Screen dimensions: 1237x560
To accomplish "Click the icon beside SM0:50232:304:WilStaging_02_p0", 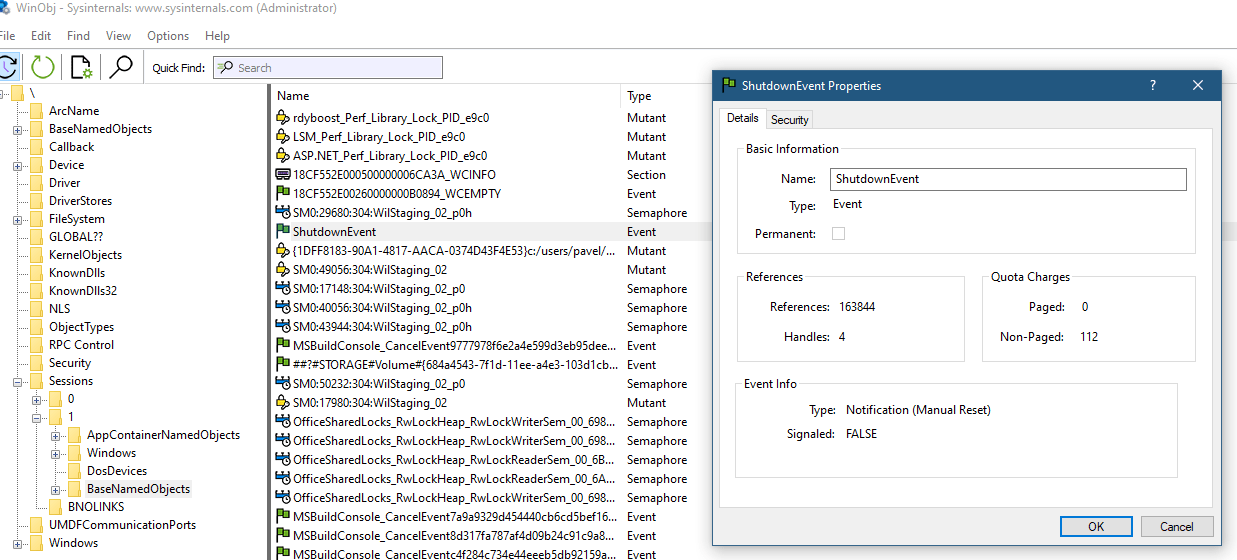I will tap(283, 384).
